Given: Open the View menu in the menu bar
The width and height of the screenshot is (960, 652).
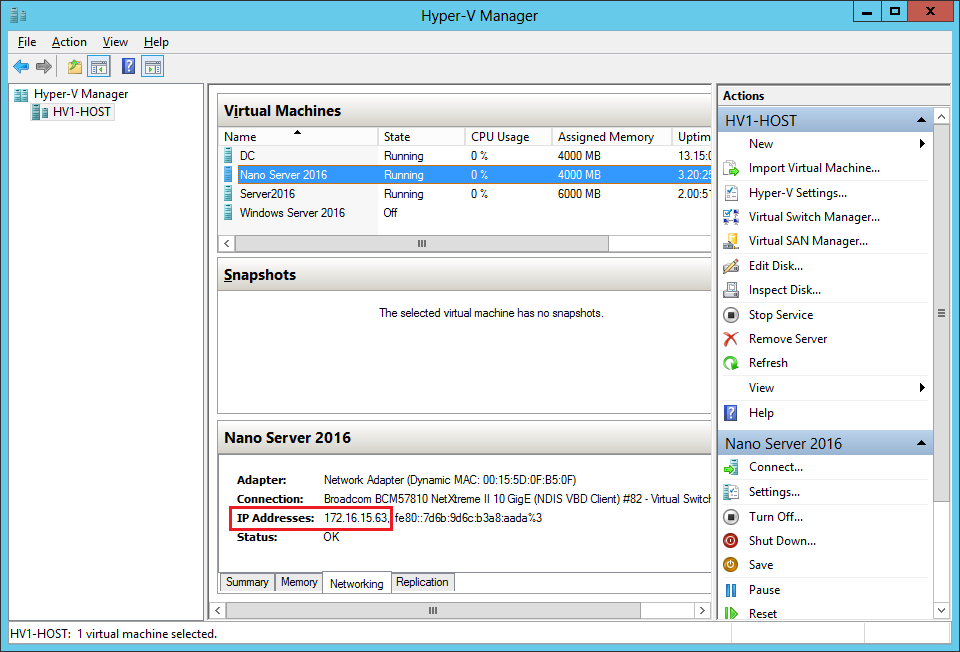Looking at the screenshot, I should coord(115,42).
